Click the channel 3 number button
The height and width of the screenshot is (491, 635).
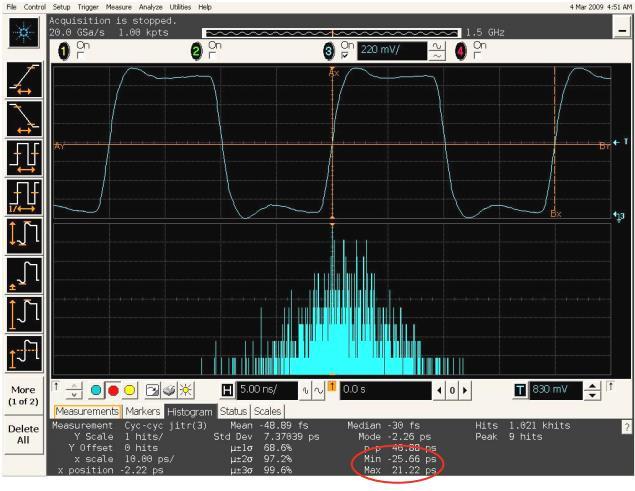[x=329, y=51]
